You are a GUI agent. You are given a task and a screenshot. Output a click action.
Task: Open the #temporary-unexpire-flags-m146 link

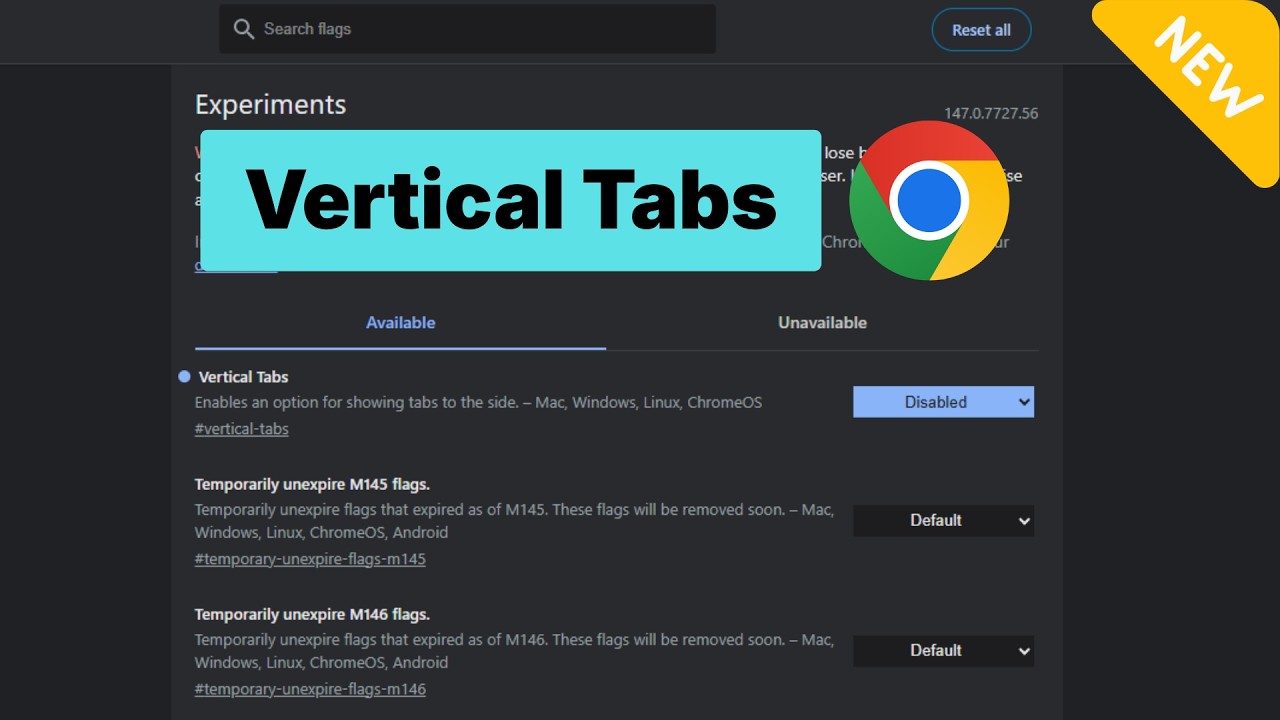click(x=310, y=689)
